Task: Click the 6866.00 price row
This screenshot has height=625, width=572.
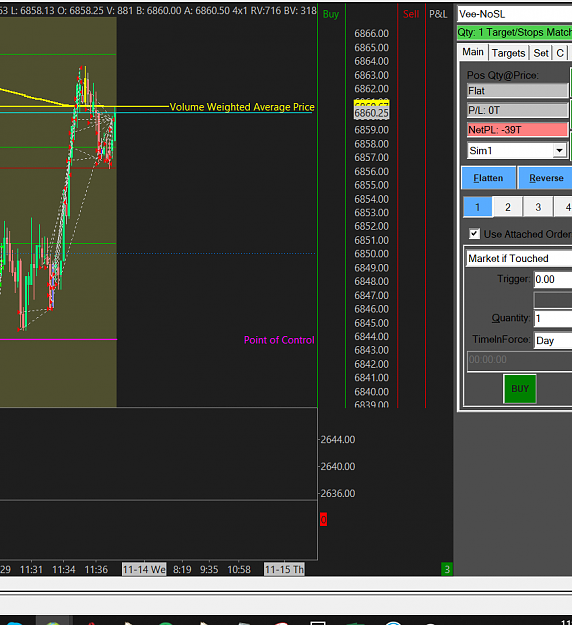Action: [x=372, y=33]
